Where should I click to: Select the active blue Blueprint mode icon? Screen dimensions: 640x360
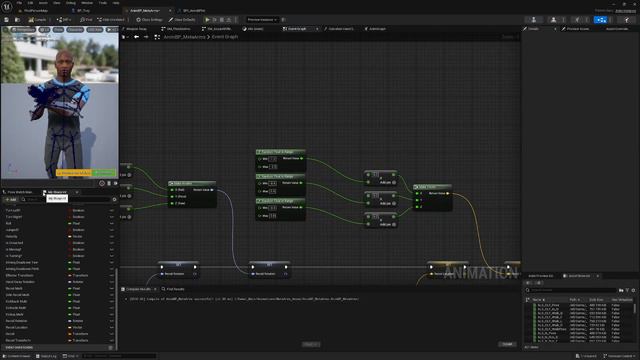[600, 20]
